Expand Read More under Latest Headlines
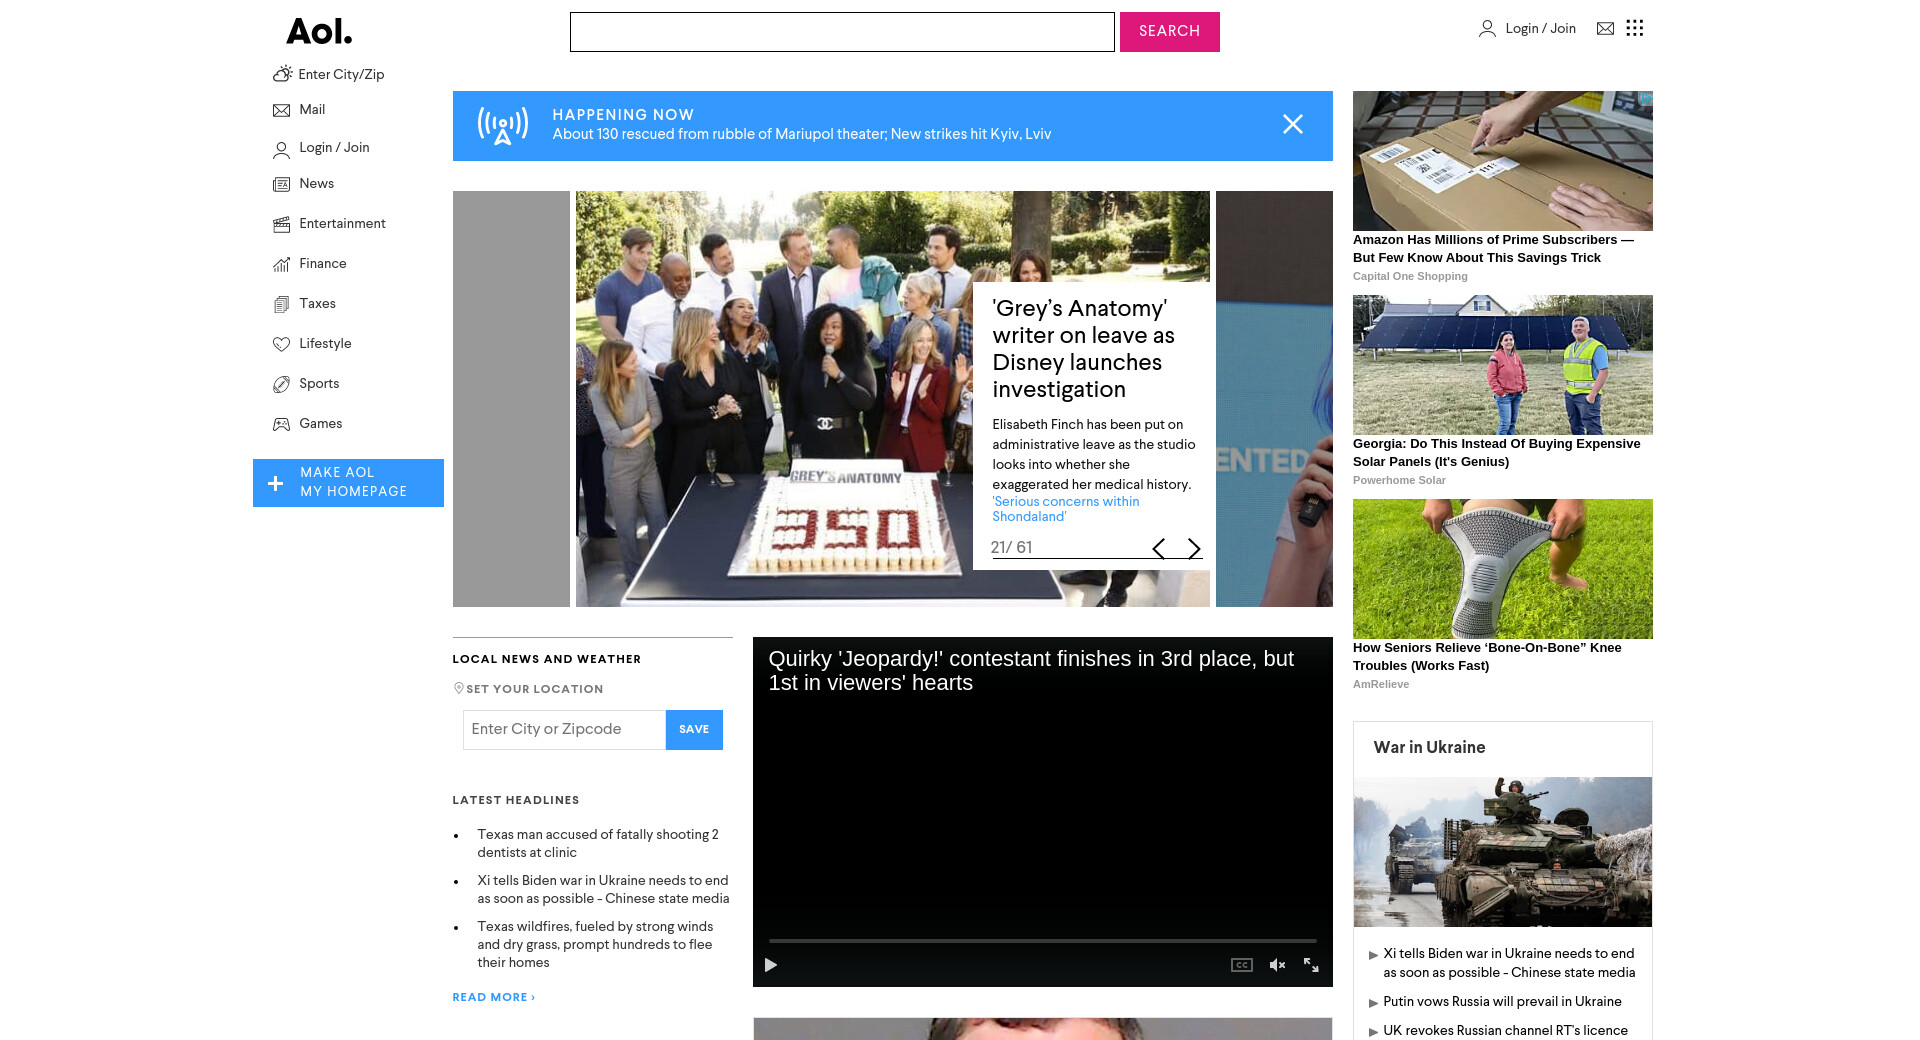The width and height of the screenshot is (1920, 1040). [x=493, y=997]
